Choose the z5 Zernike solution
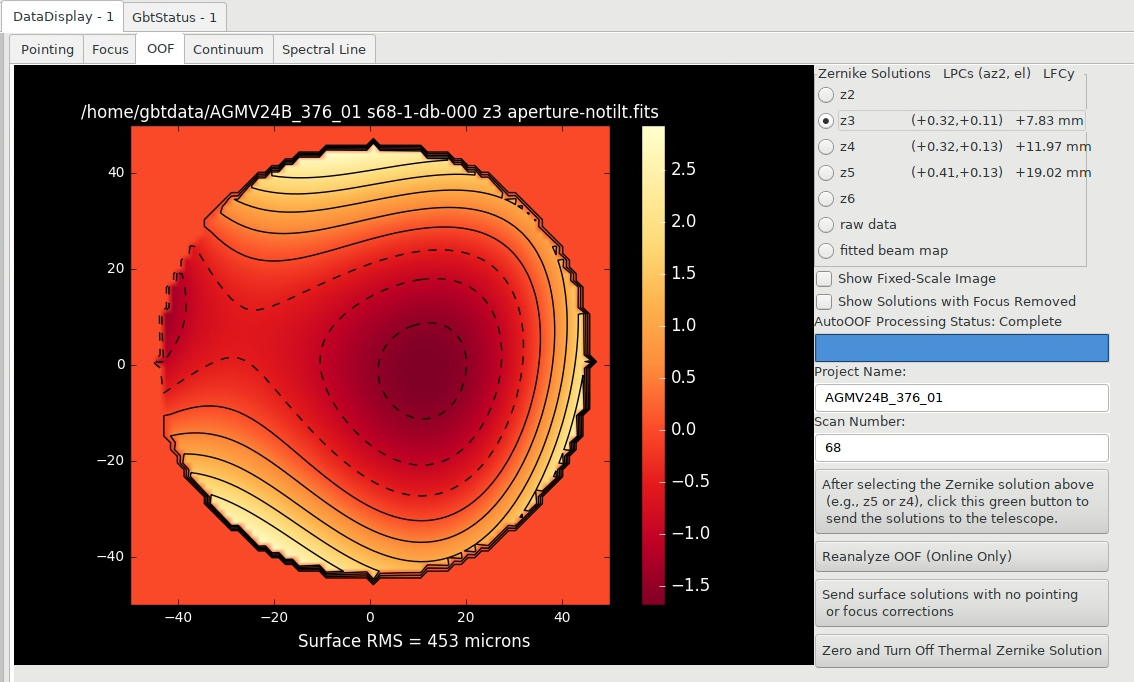Screen dimensions: 1134x682 (826, 173)
